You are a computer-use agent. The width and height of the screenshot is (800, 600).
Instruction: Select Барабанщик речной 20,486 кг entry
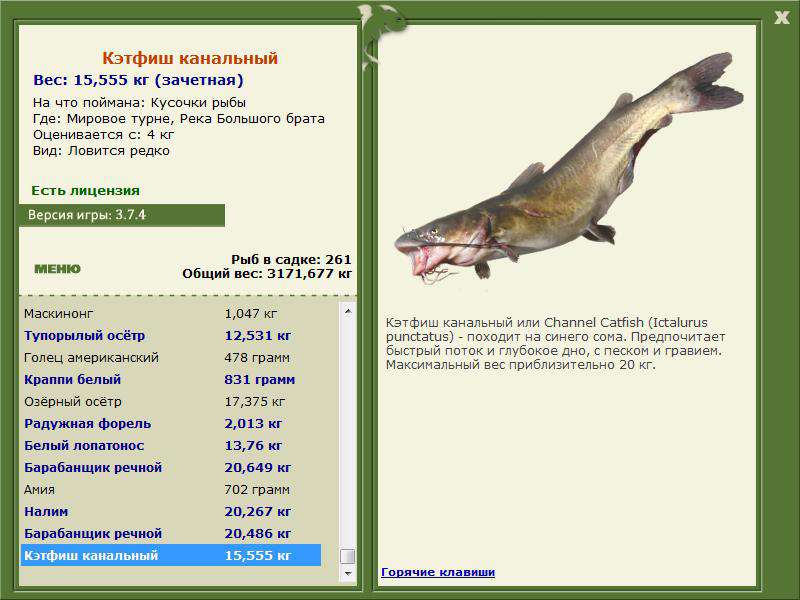(x=171, y=533)
